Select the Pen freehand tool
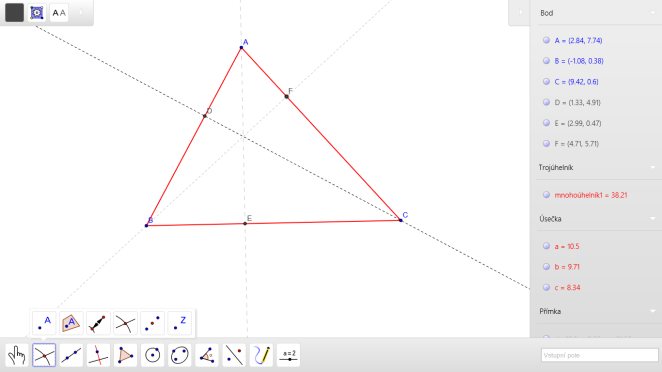Screen dimensions: 662x372 261,355
